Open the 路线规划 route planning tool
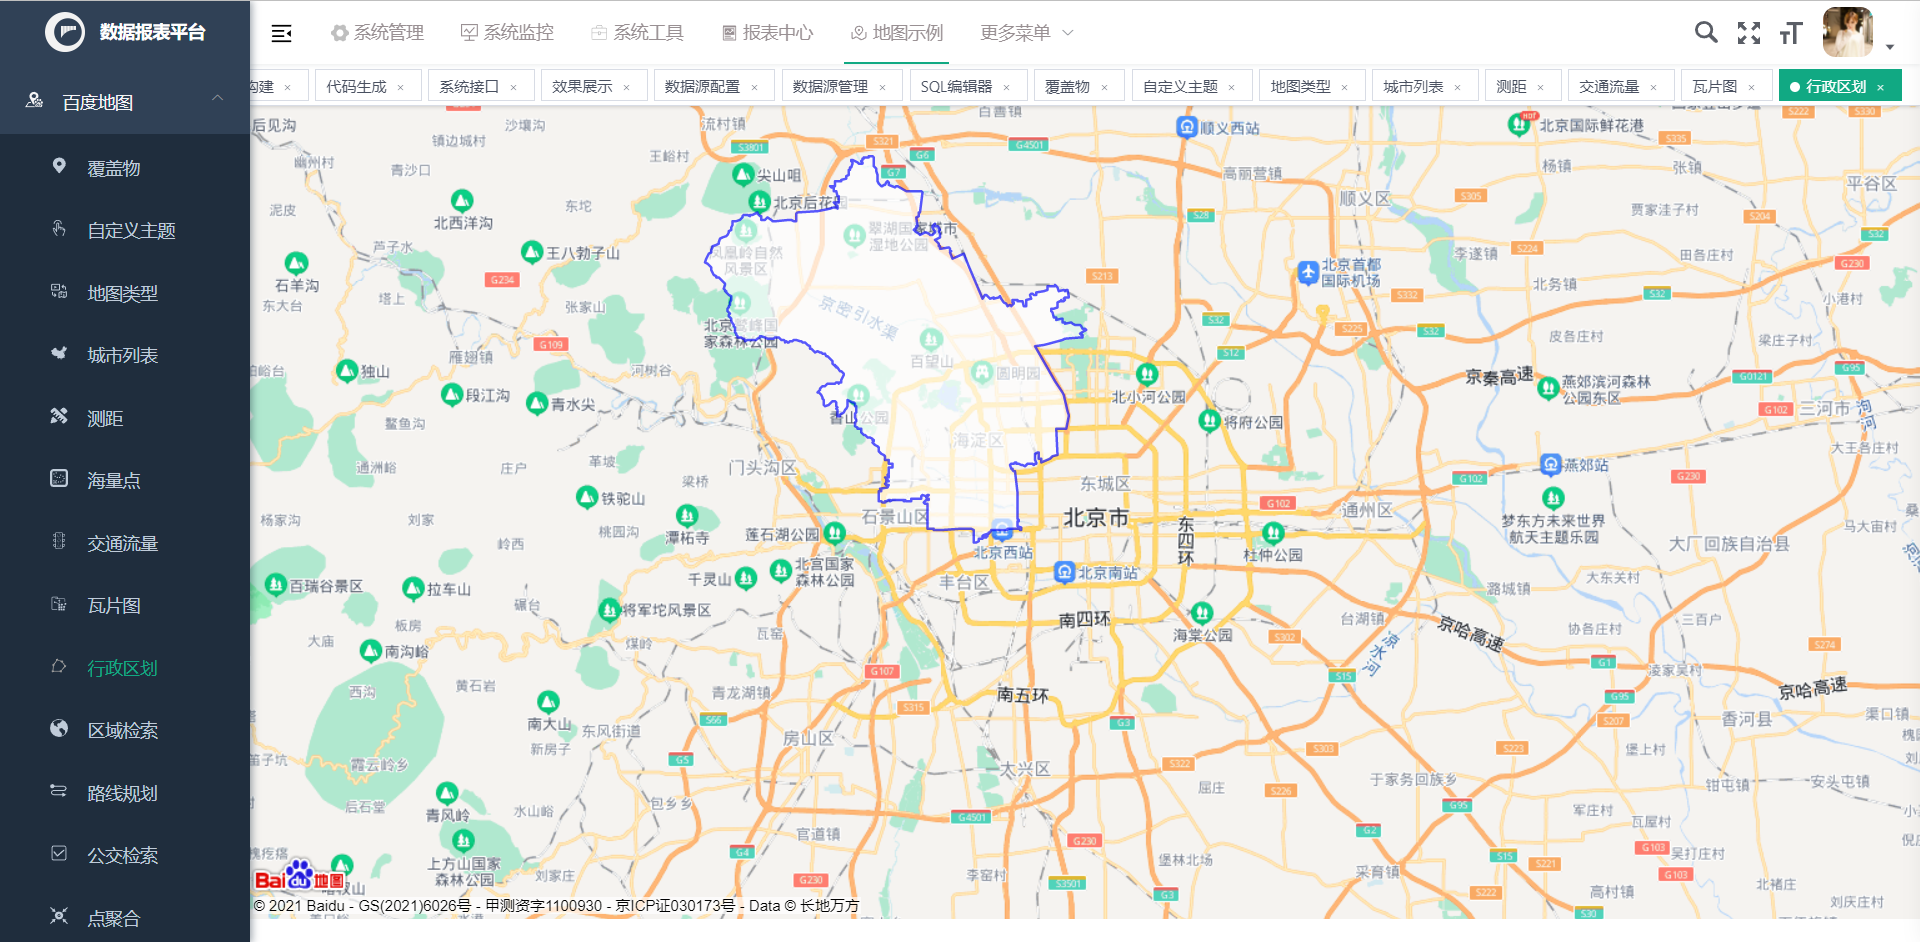1920x942 pixels. click(122, 792)
